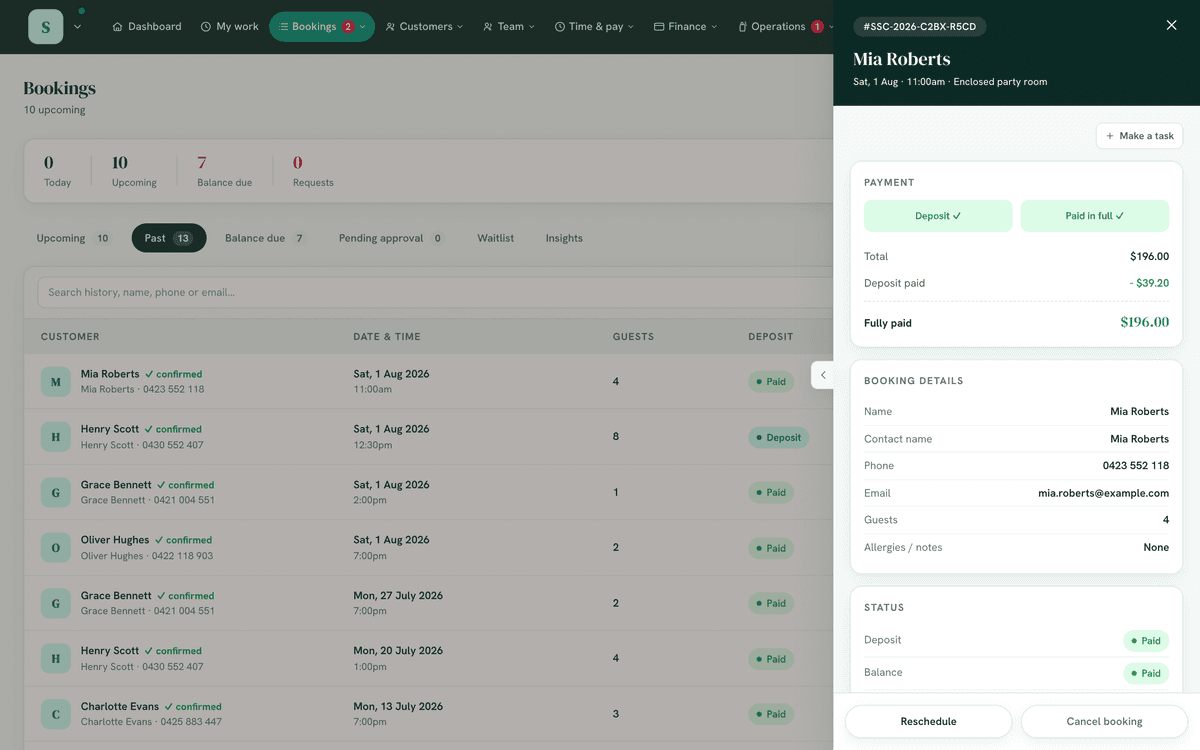
Task: Click booking reference #SSC-2026-C2BX-R5CD
Action: point(920,26)
